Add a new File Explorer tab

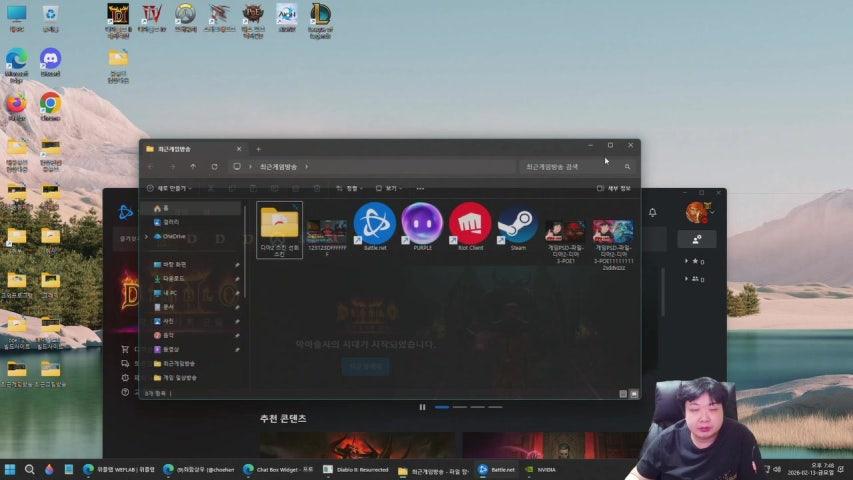[x=258, y=149]
